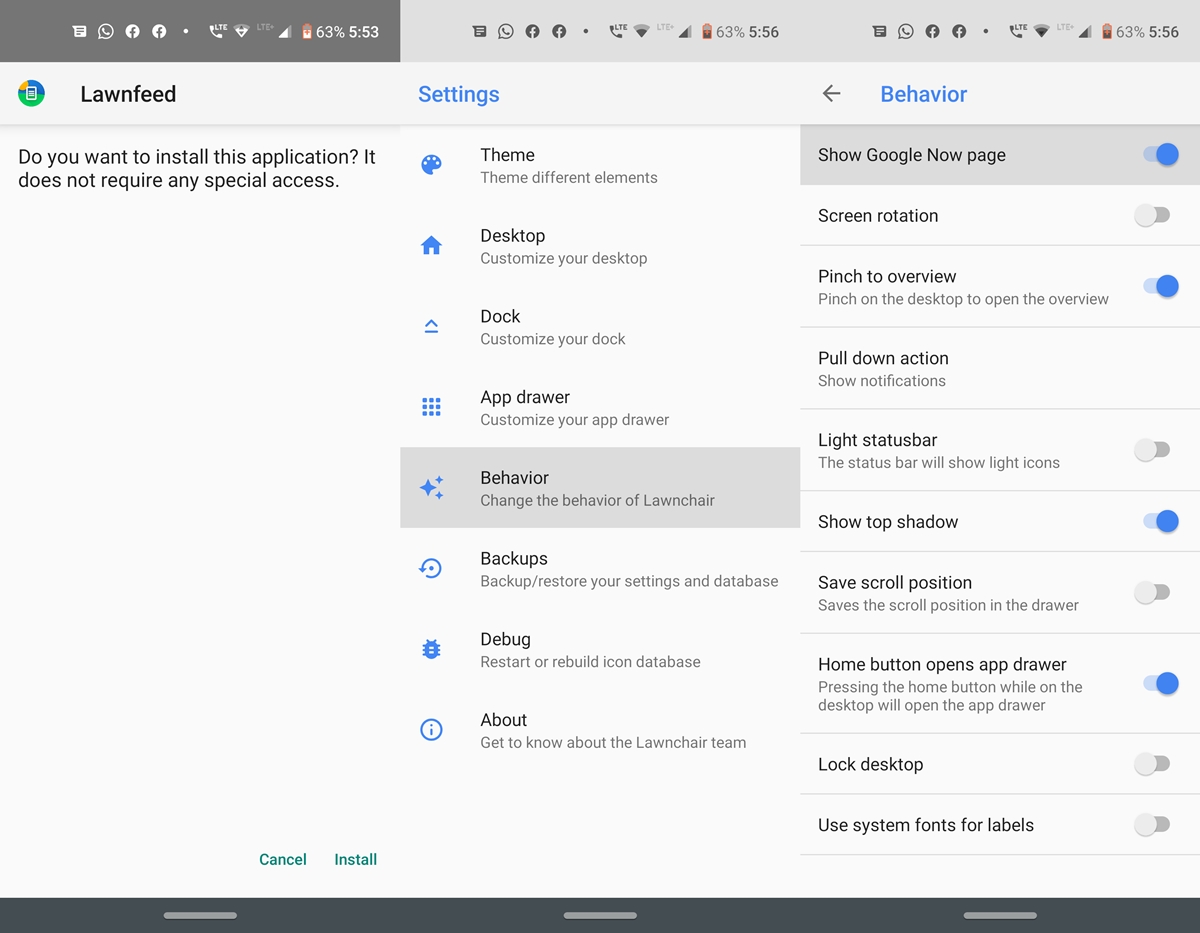Viewport: 1200px width, 933px height.
Task: Click 'Change the behavior of Lawnchair' text
Action: click(x=598, y=500)
